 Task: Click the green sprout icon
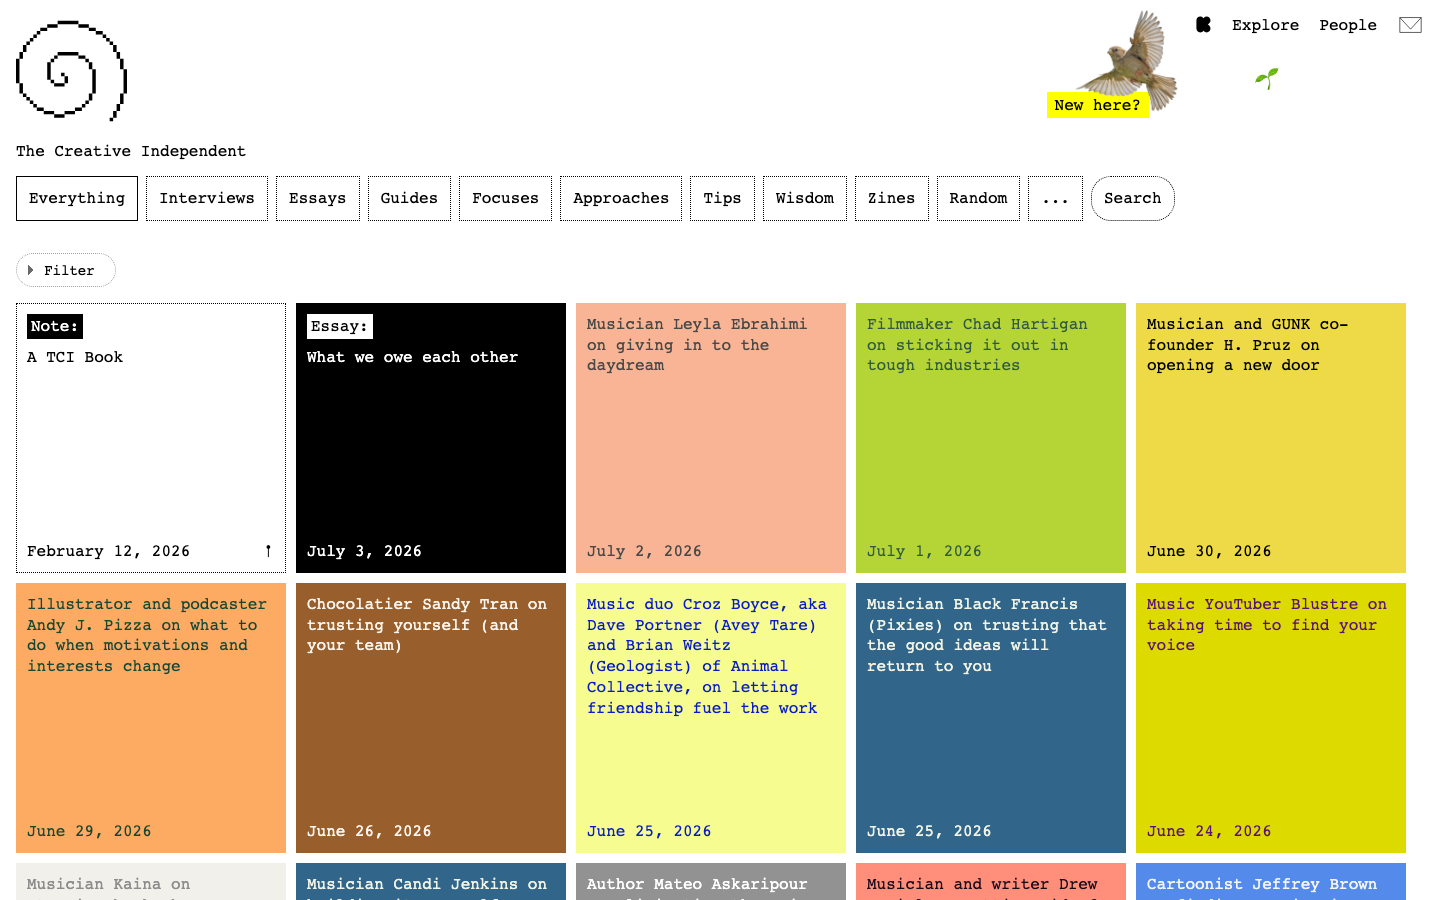coord(1267,79)
